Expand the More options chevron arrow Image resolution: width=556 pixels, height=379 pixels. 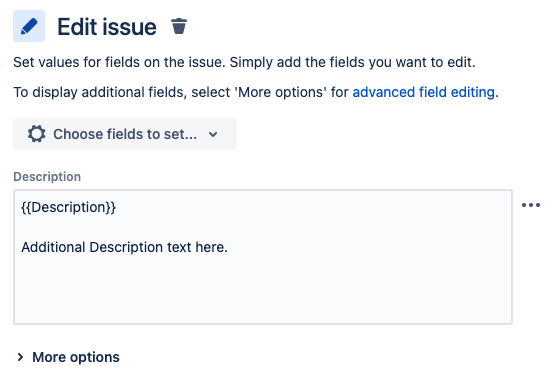pos(20,357)
